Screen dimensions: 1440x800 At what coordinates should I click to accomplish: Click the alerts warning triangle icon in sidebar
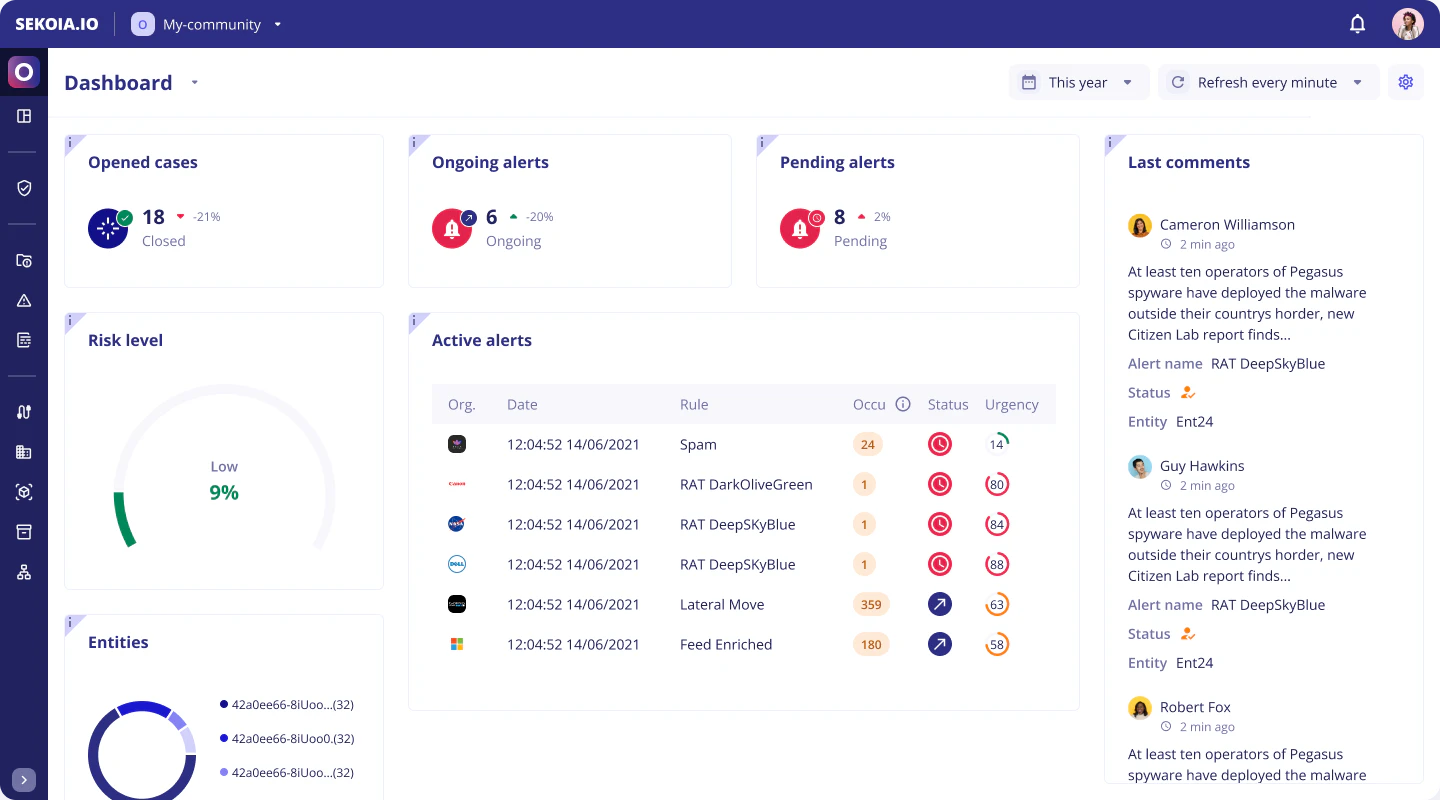[x=22, y=299]
